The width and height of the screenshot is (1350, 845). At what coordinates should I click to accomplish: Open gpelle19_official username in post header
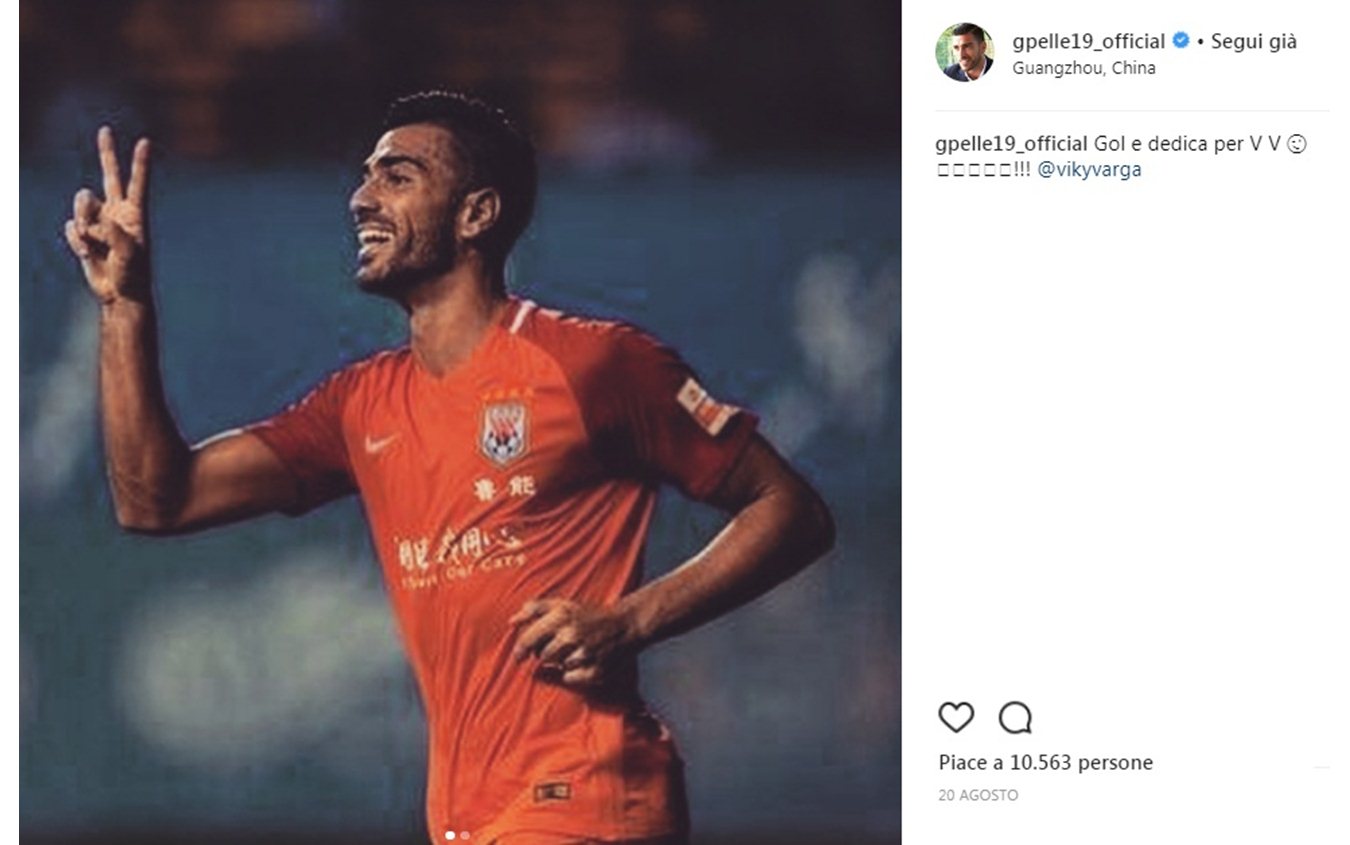(1089, 42)
